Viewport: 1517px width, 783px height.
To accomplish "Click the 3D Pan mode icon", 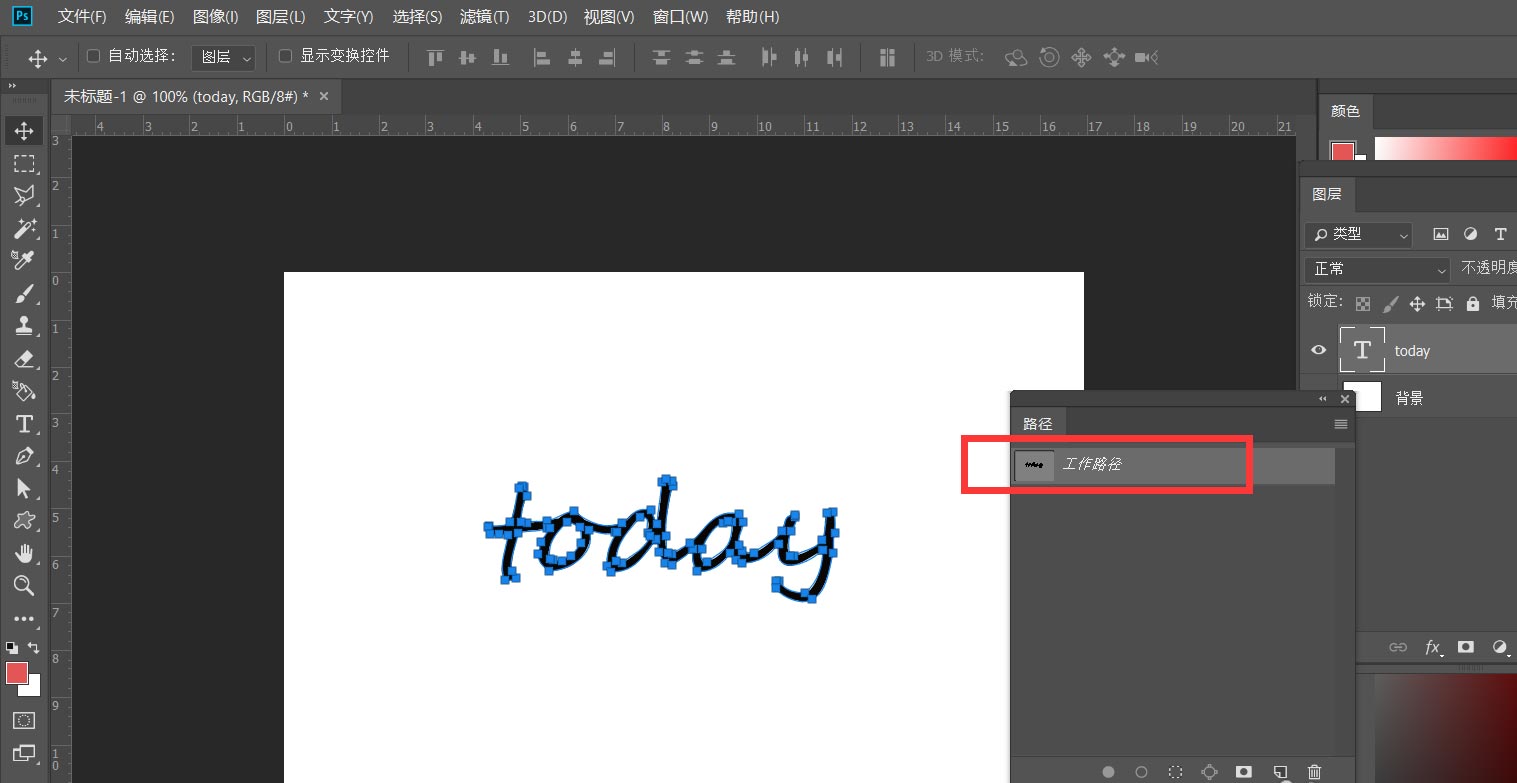I will pyautogui.click(x=1081, y=57).
